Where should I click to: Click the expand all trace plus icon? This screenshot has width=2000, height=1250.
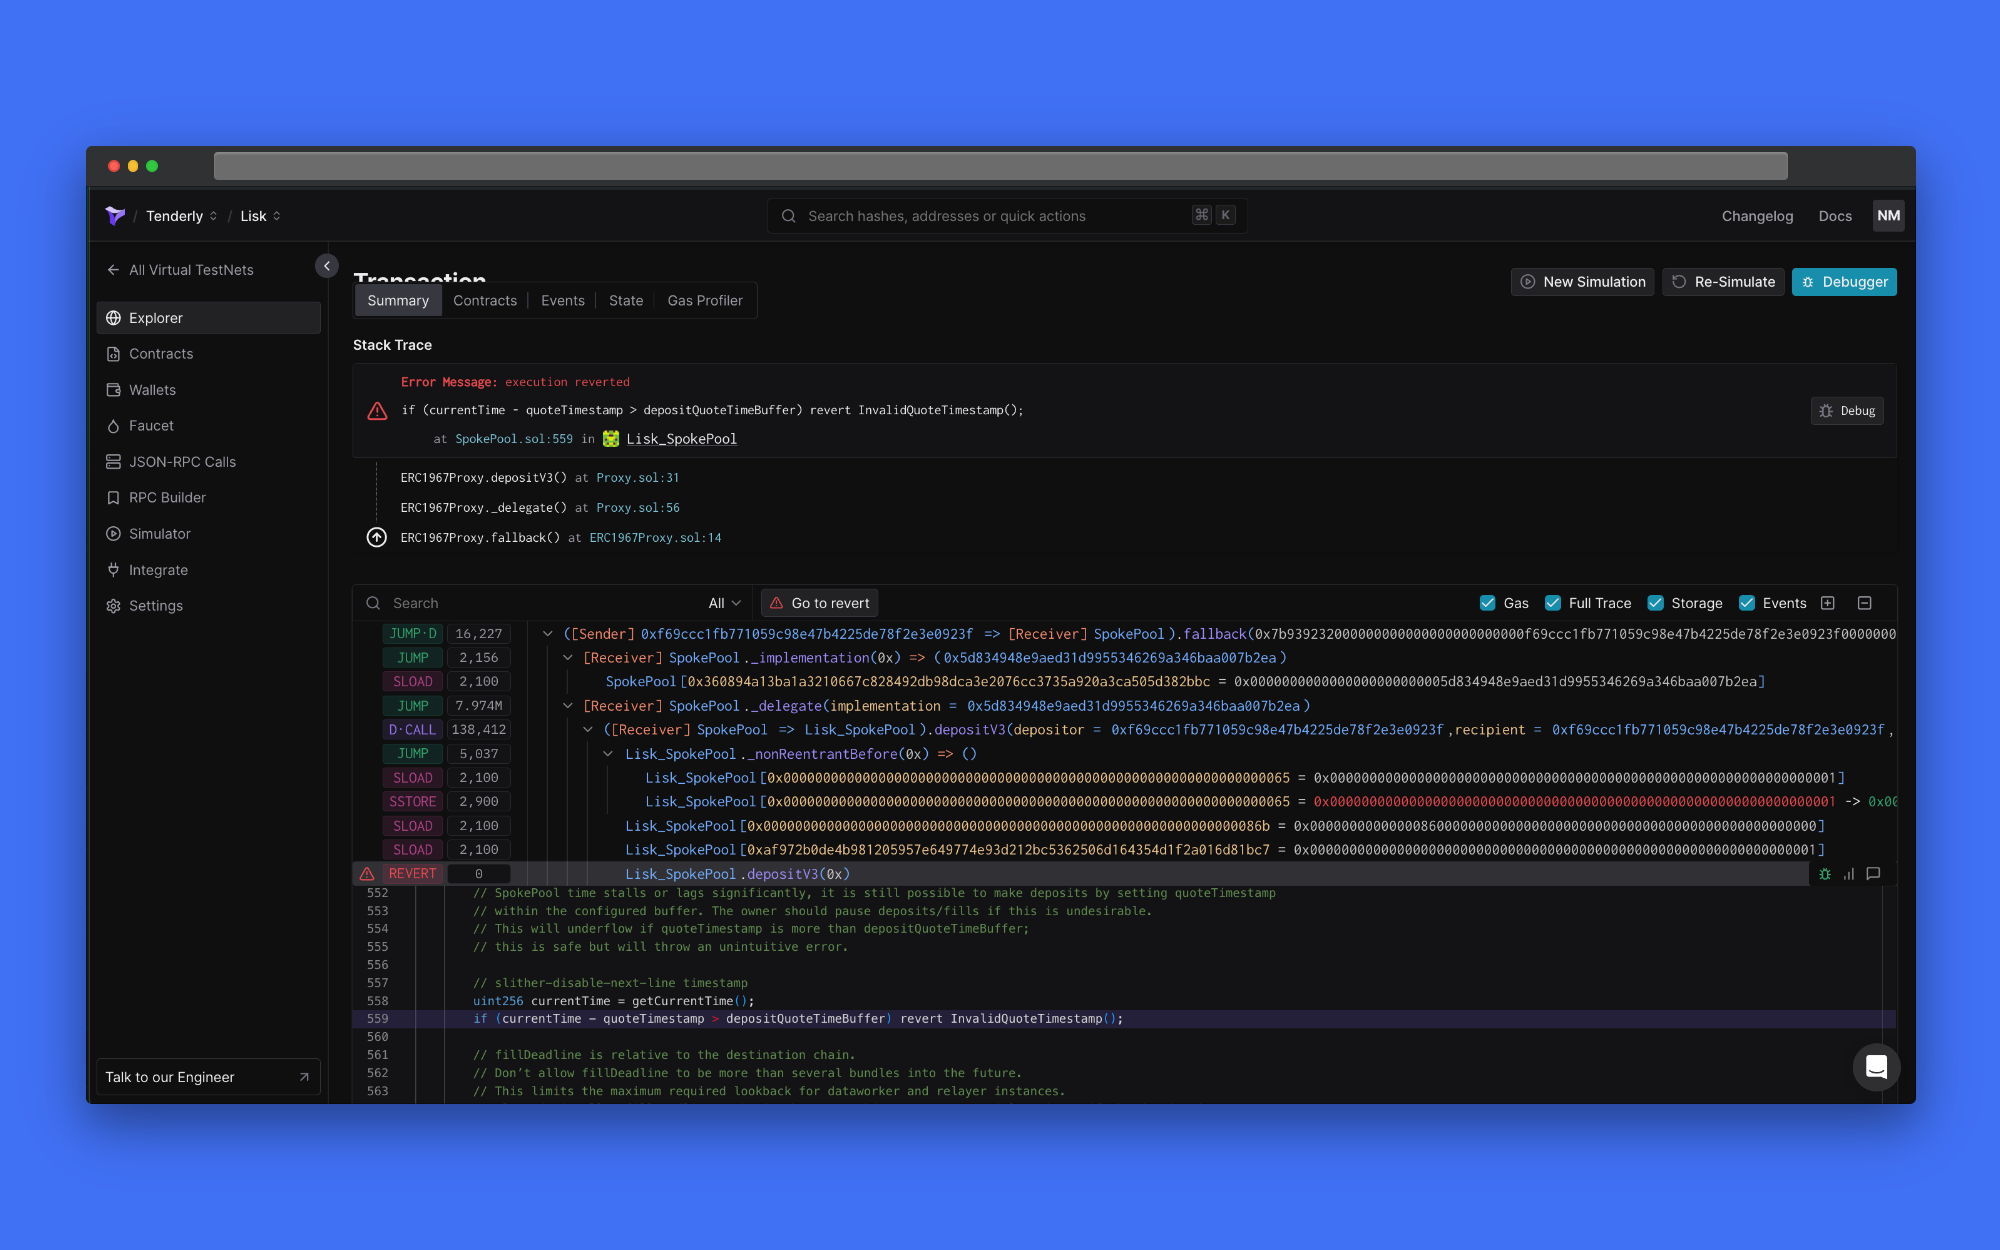click(x=1828, y=603)
